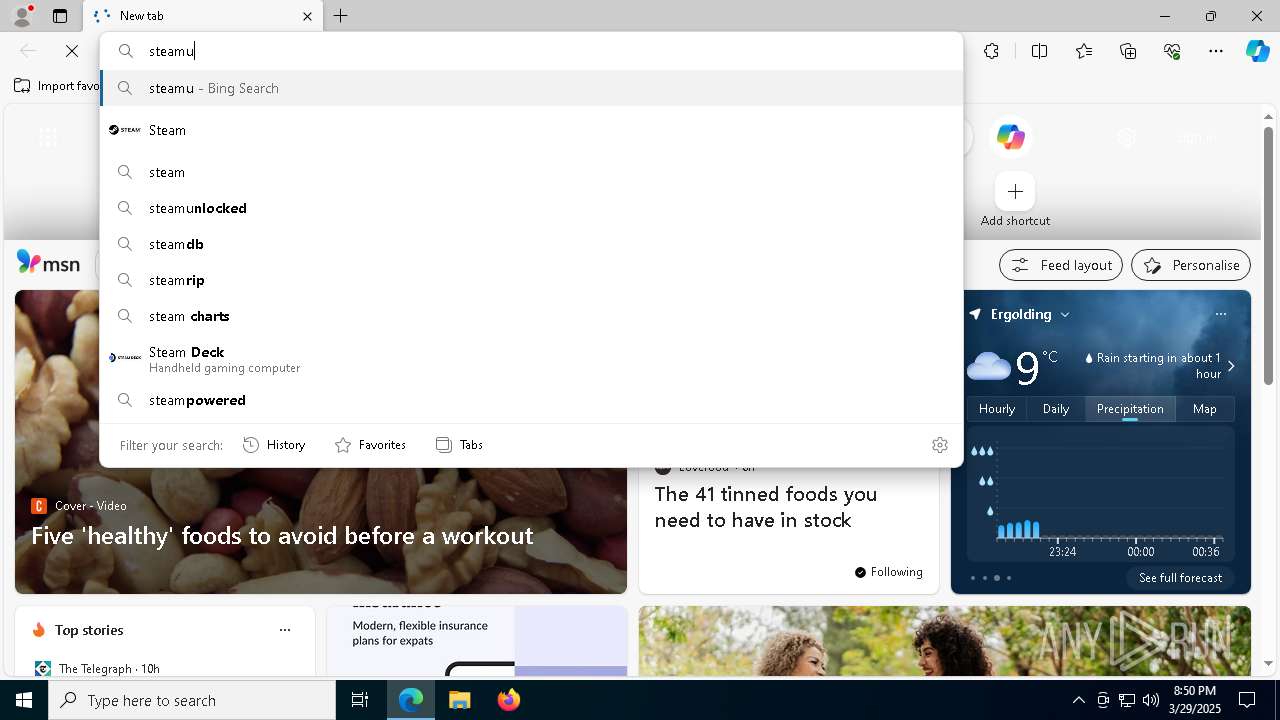Open Collections icon

point(1128,51)
